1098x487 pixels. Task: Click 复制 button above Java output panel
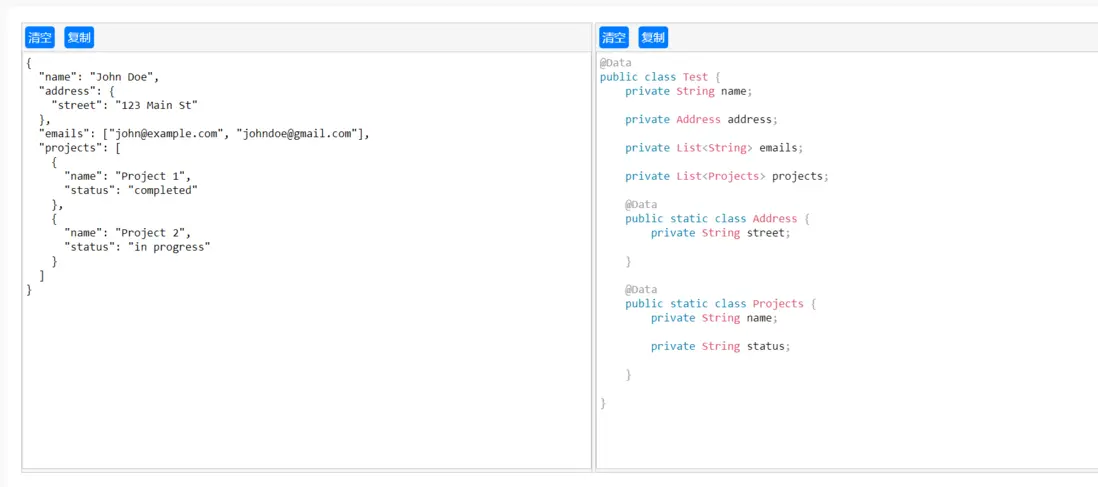click(653, 37)
